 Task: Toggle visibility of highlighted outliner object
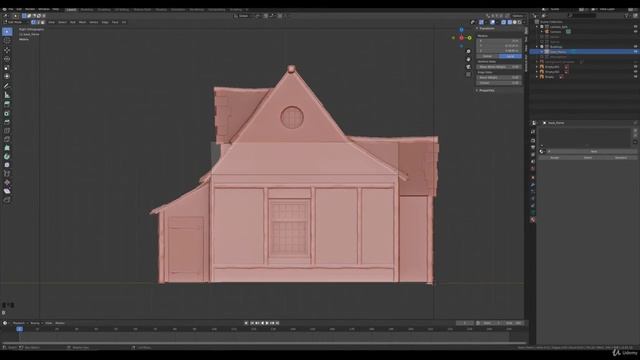(x=636, y=52)
